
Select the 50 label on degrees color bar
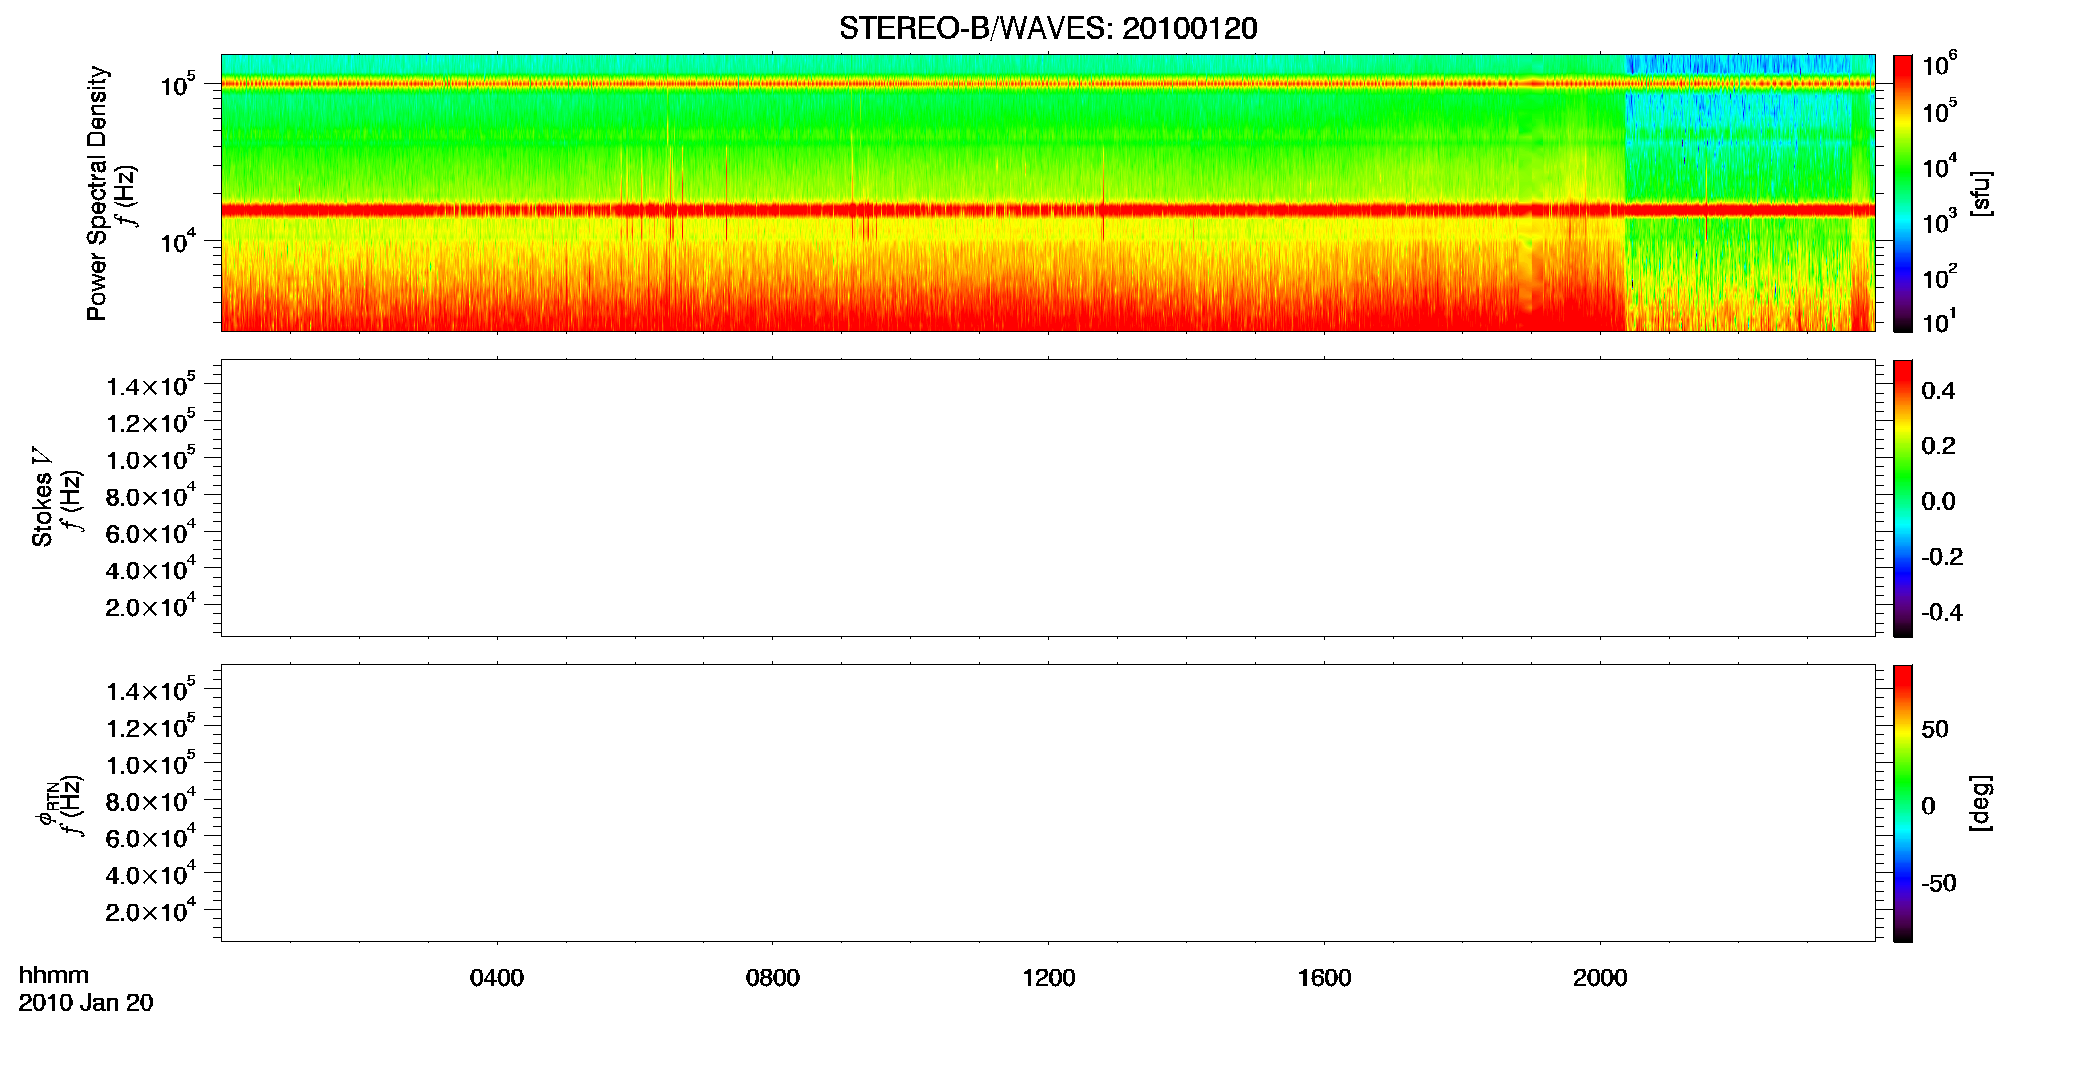1935,729
